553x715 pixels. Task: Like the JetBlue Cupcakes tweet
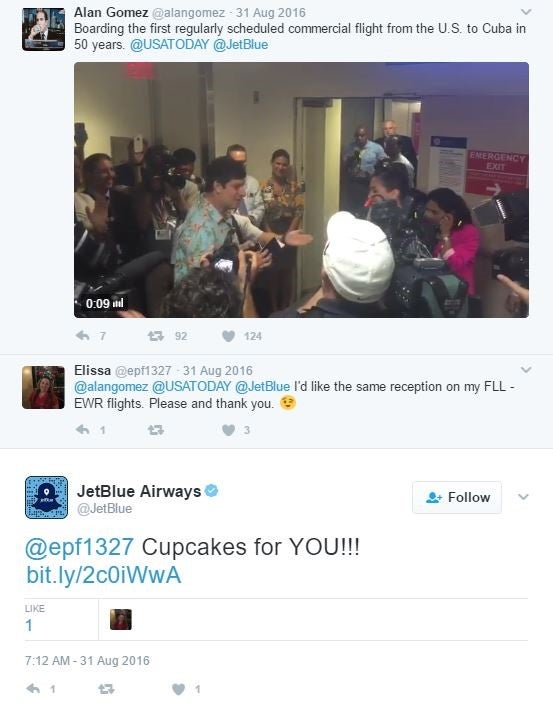[179, 689]
